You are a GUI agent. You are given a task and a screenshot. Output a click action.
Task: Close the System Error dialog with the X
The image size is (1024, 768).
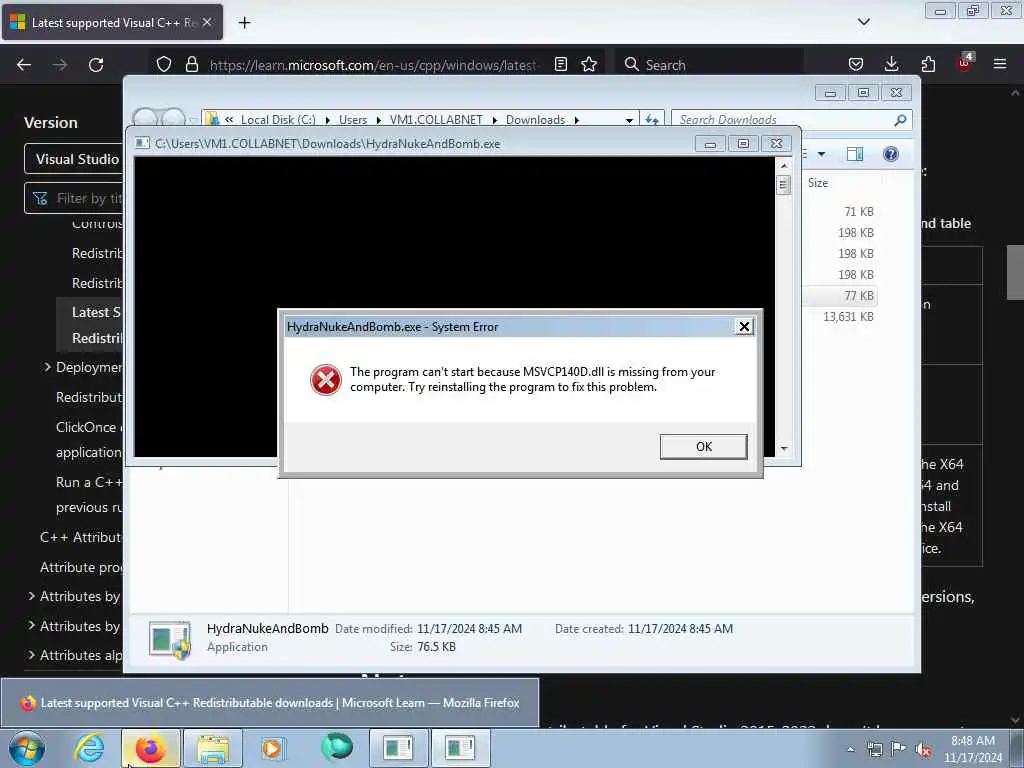pyautogui.click(x=744, y=327)
